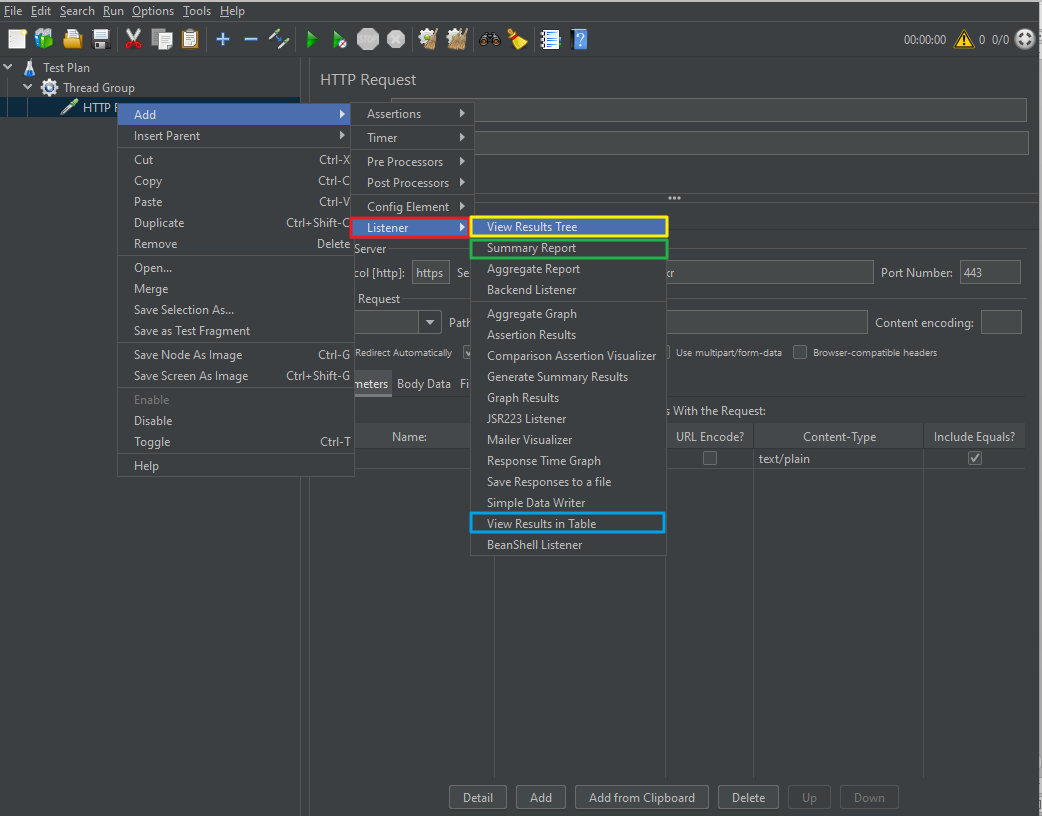This screenshot has height=816, width=1042.
Task: Click the Port Number field
Action: point(990,272)
